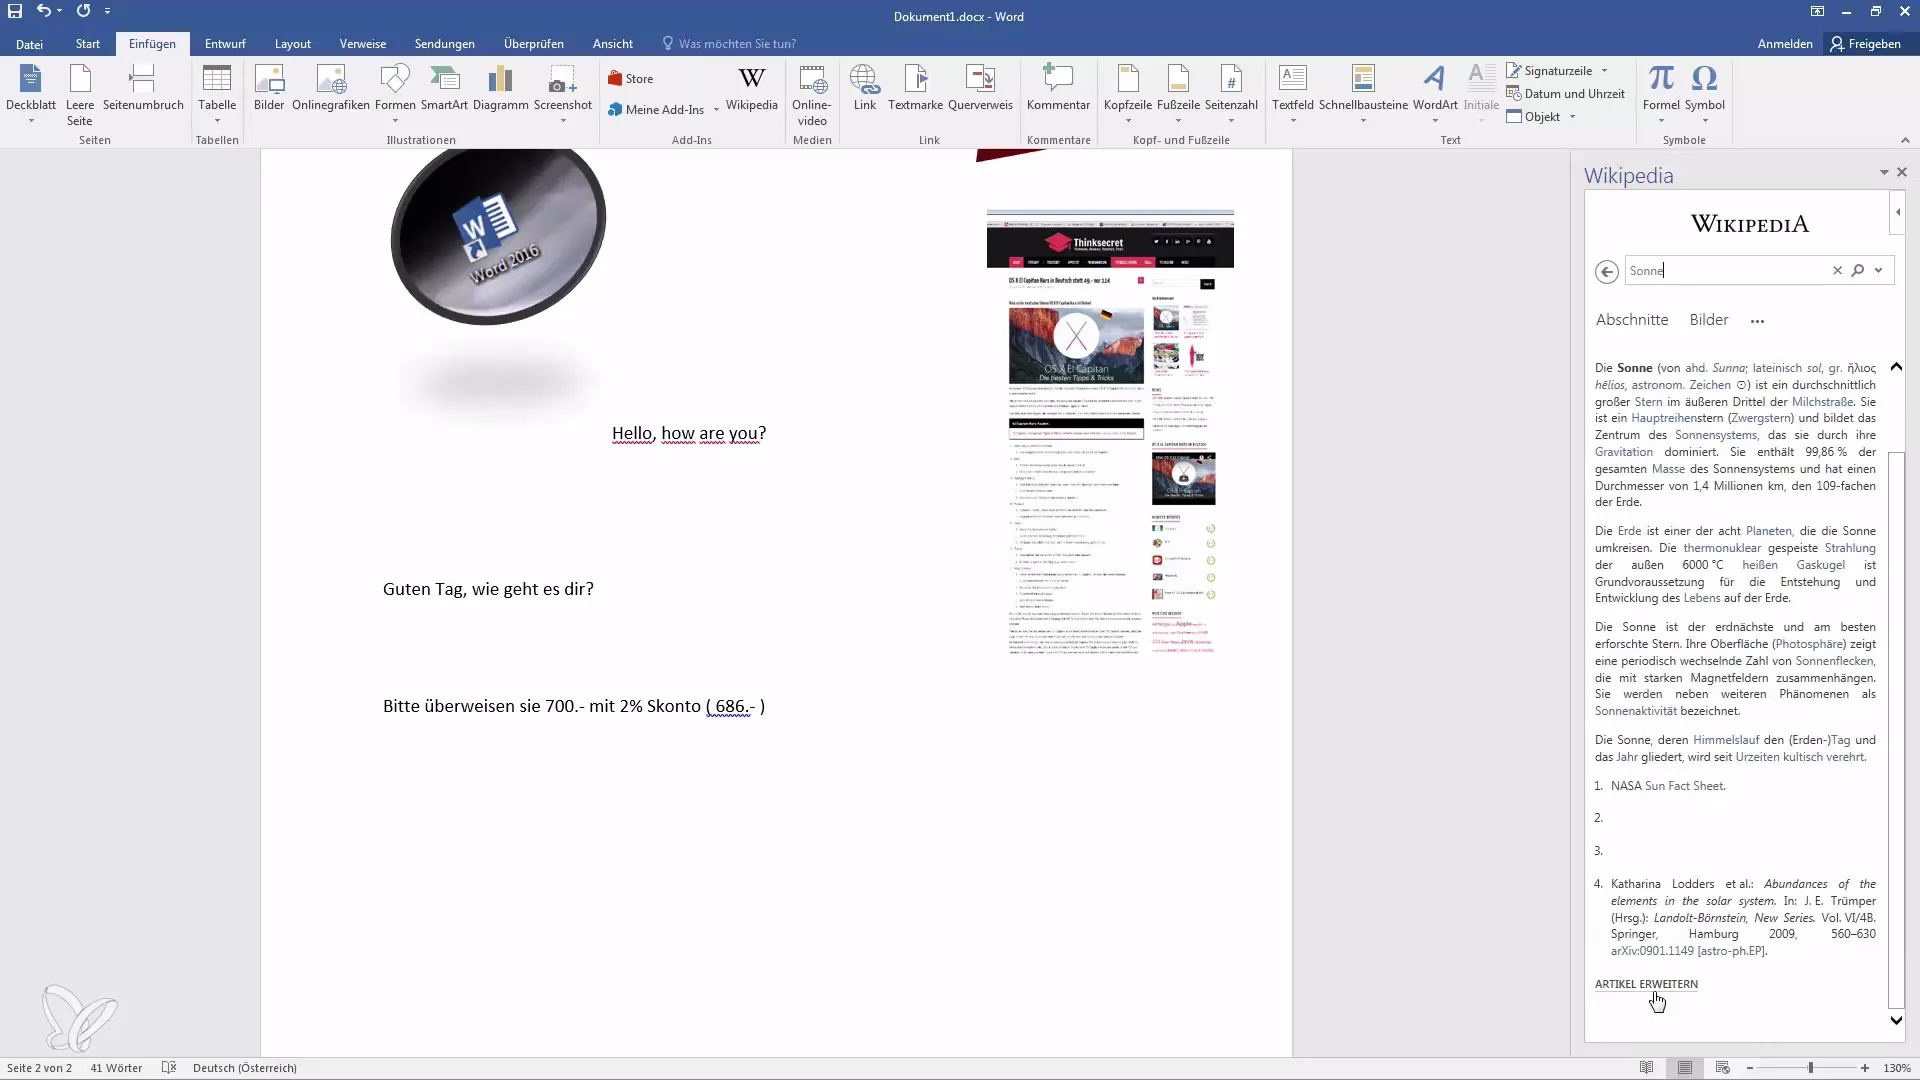1920x1080 pixels.
Task: Insert a SmartArt graphic
Action: (444, 88)
